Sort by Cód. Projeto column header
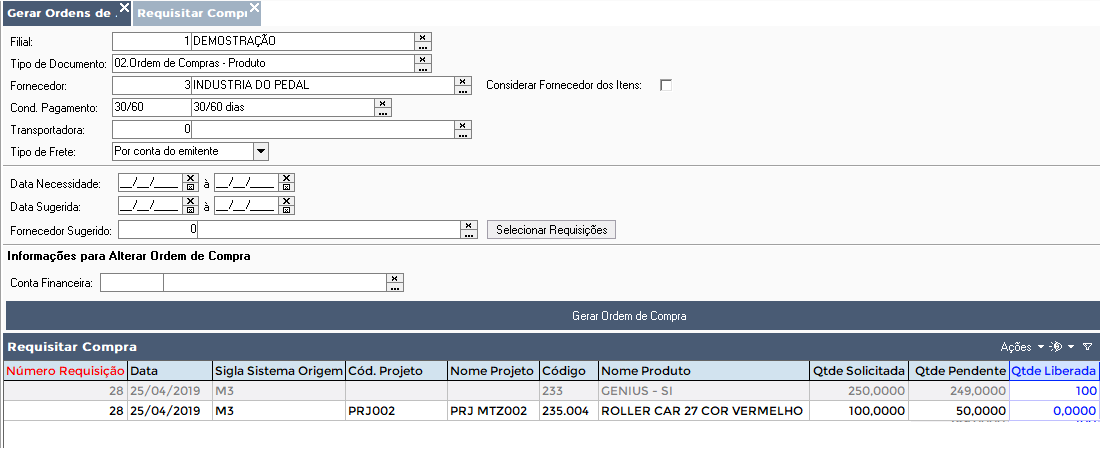Viewport: 1100px width, 451px height. point(396,371)
